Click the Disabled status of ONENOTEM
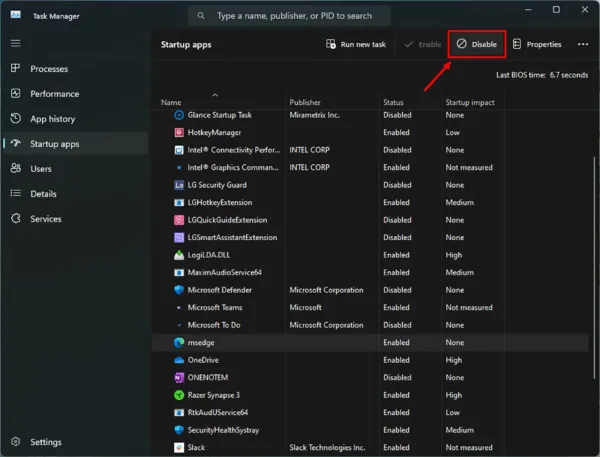This screenshot has width=600, height=457. [x=397, y=378]
